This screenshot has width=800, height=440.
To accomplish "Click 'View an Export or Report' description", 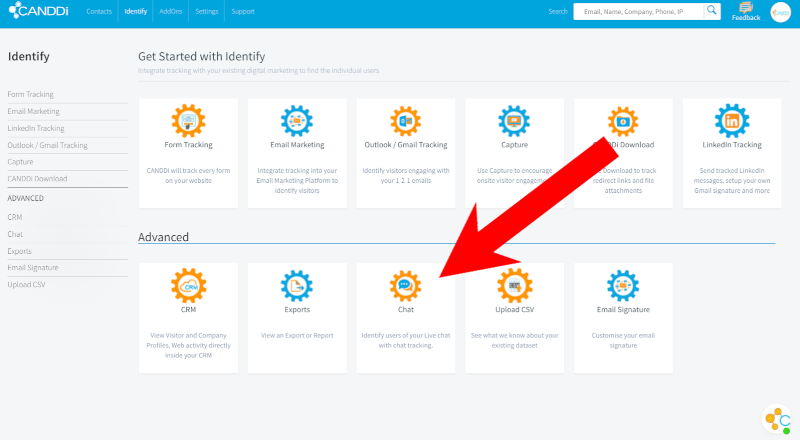I will 297,335.
